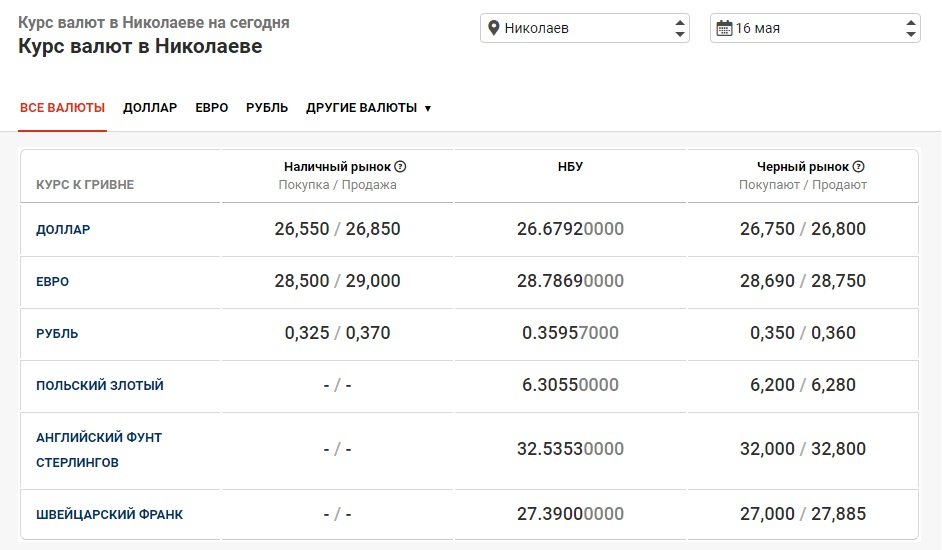This screenshot has width=942, height=550.
Task: Expand the Другие валюты menu
Action: tap(368, 108)
